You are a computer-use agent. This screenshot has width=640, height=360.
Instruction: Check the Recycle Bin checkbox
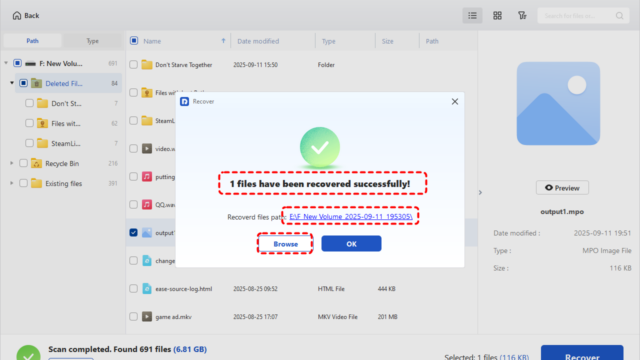pos(23,163)
